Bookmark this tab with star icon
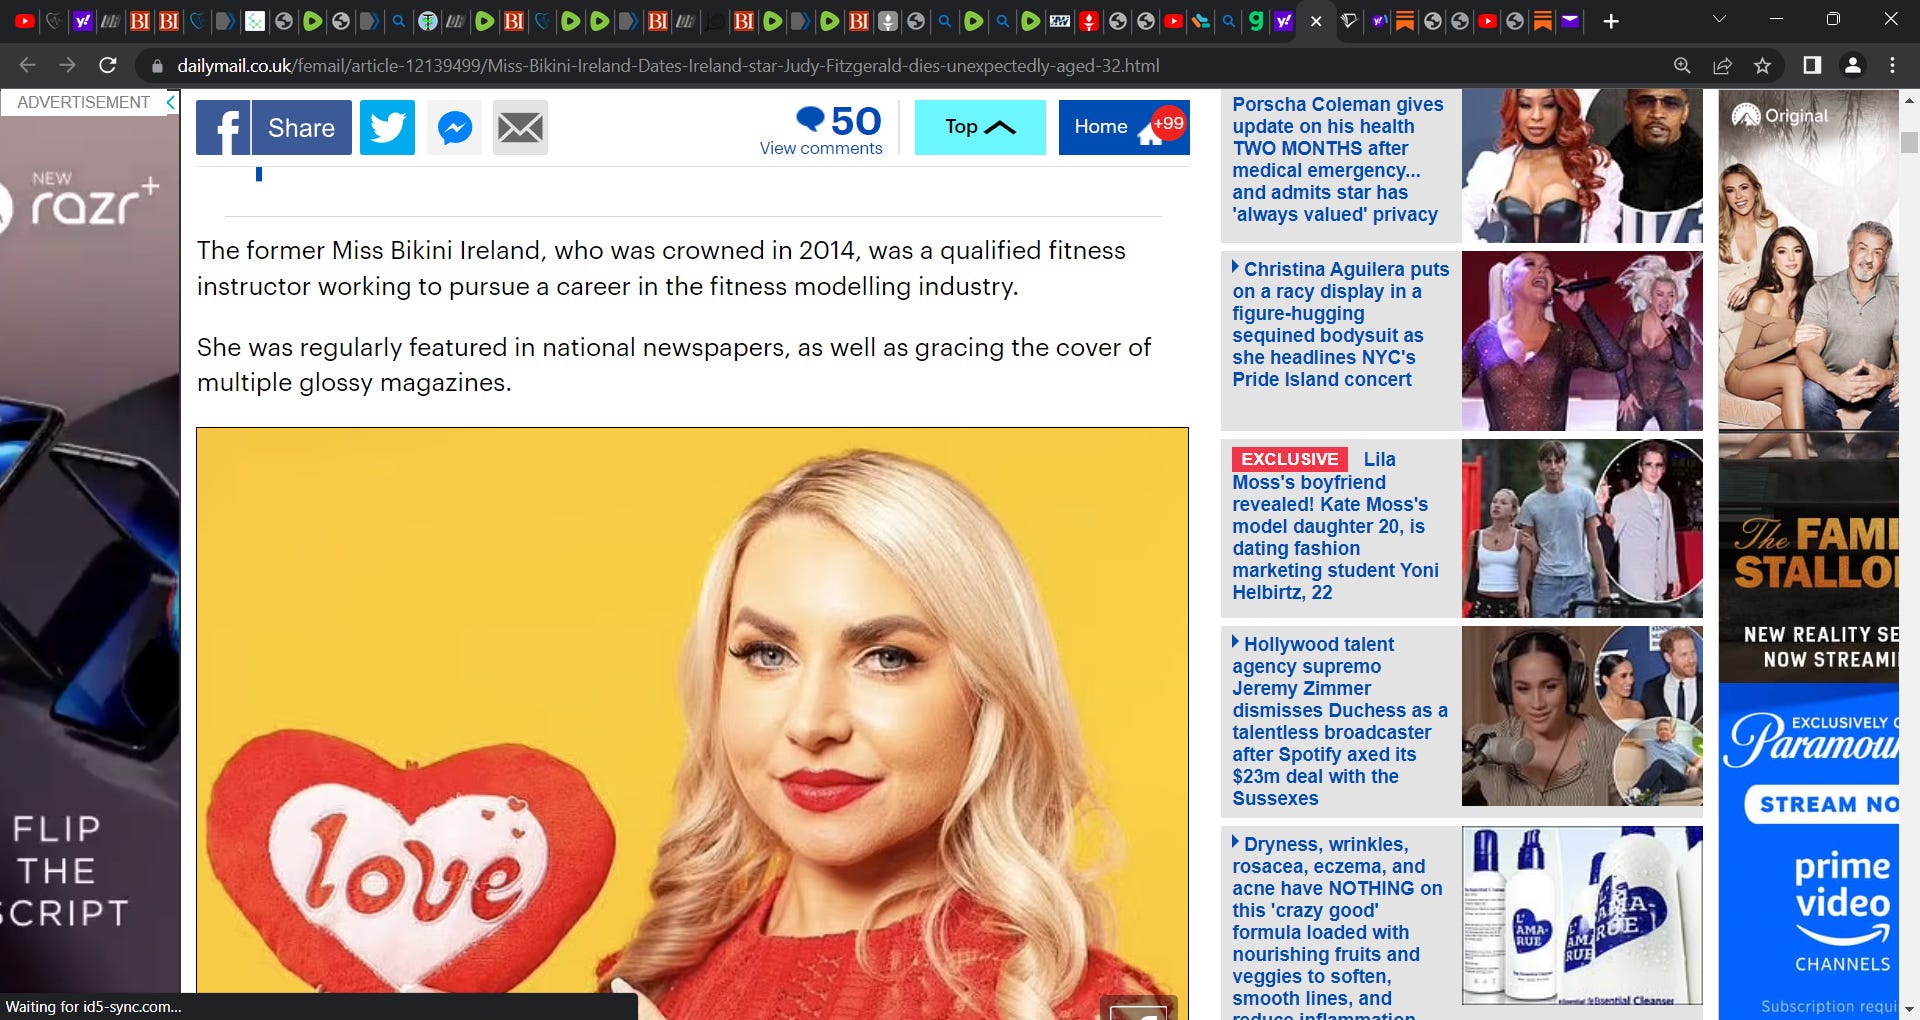 click(x=1762, y=65)
